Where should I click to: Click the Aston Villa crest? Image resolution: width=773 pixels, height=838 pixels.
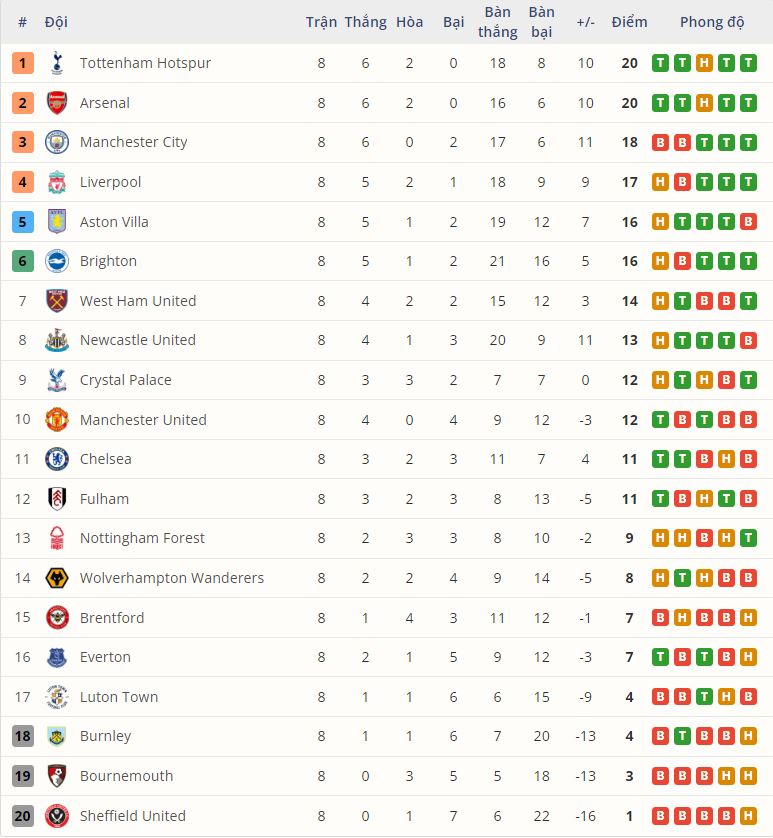point(55,221)
